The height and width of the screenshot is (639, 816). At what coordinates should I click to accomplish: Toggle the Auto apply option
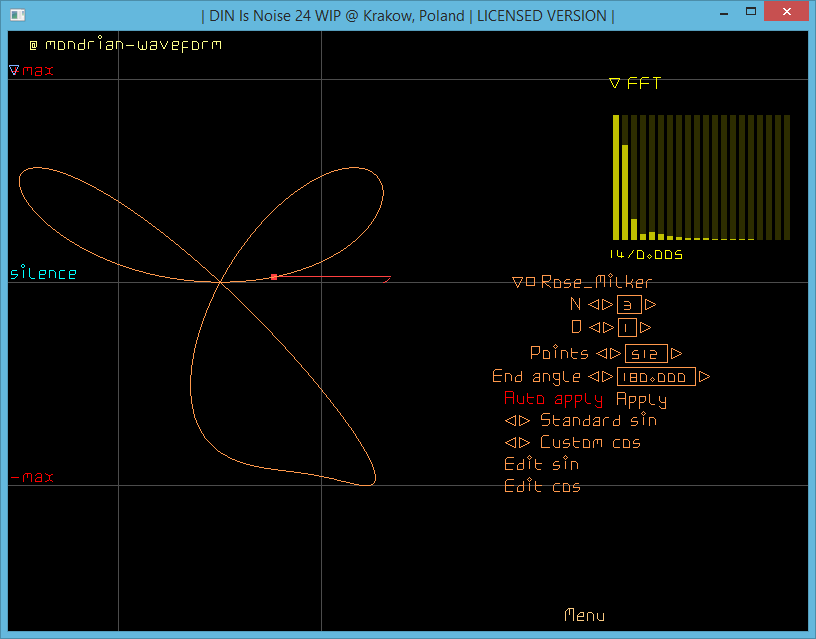click(553, 399)
